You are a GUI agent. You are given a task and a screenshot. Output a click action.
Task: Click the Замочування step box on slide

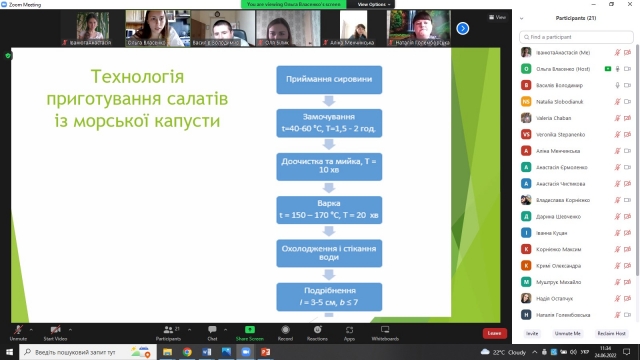[x=329, y=123]
